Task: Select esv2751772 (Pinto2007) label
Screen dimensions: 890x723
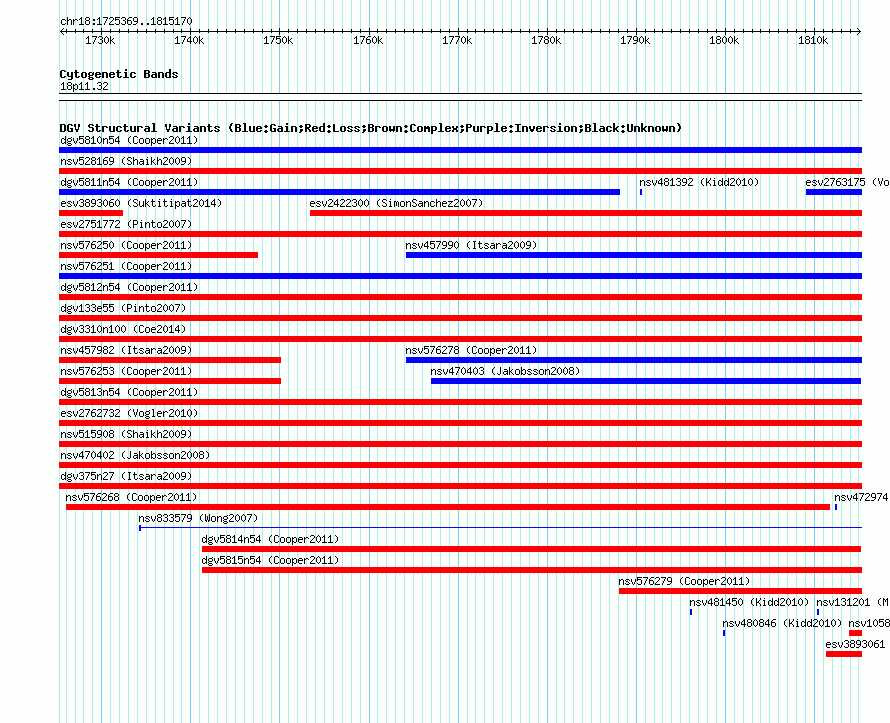Action: tap(126, 224)
